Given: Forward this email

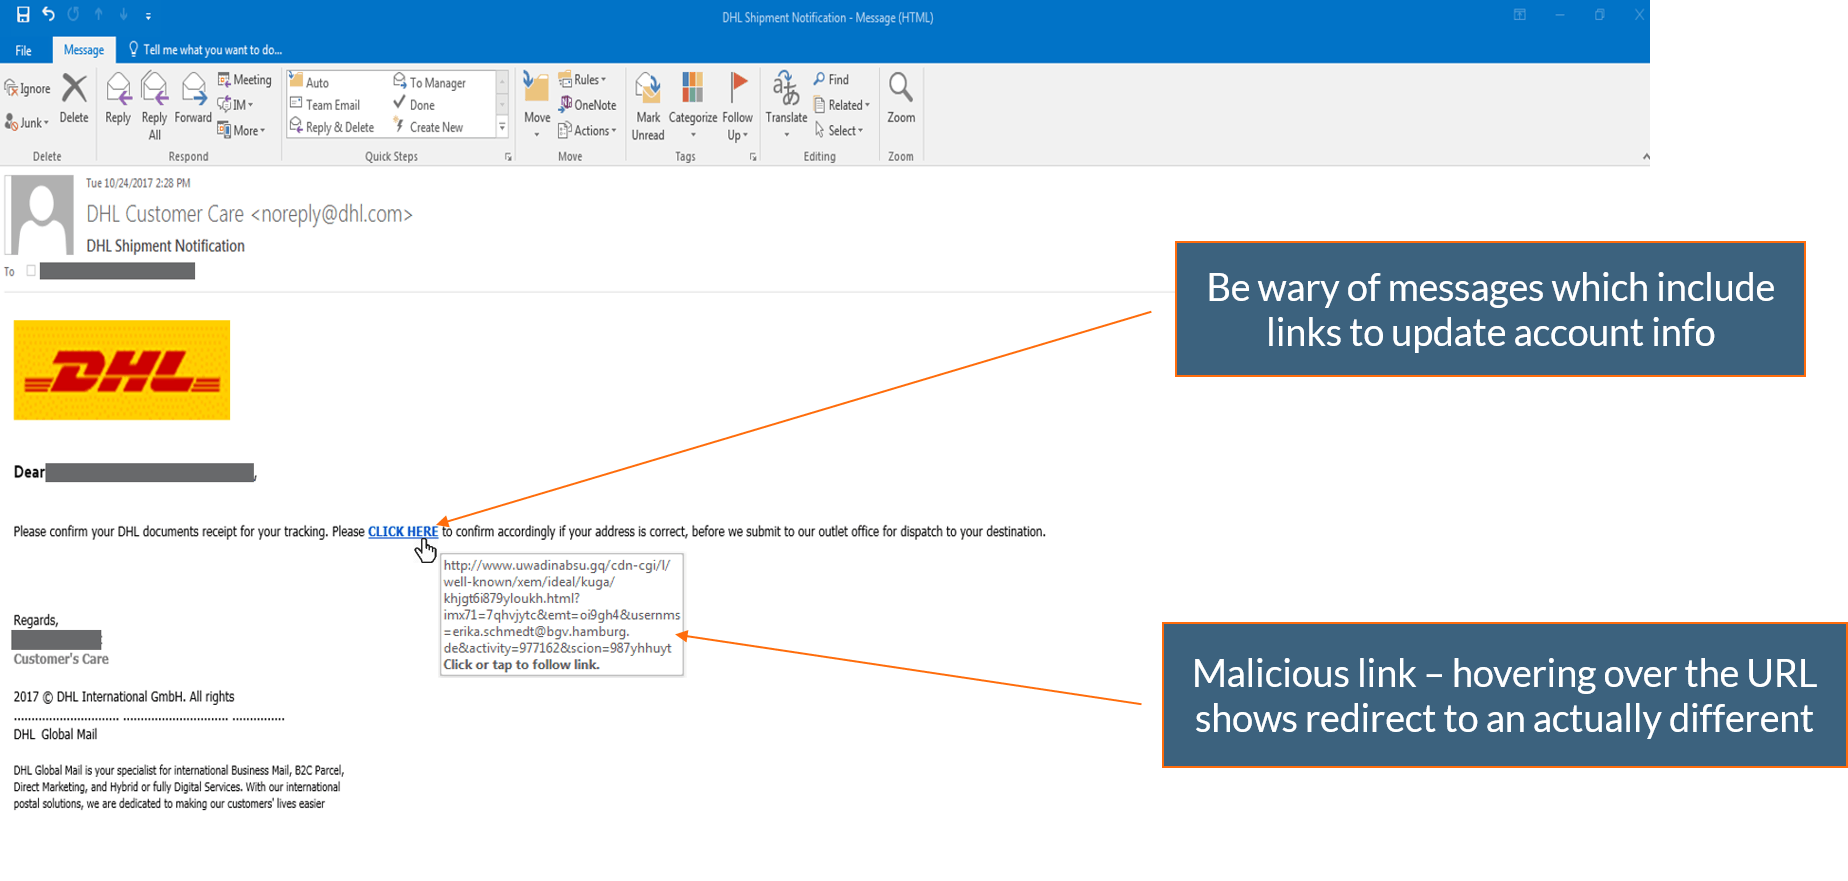Looking at the screenshot, I should 193,98.
